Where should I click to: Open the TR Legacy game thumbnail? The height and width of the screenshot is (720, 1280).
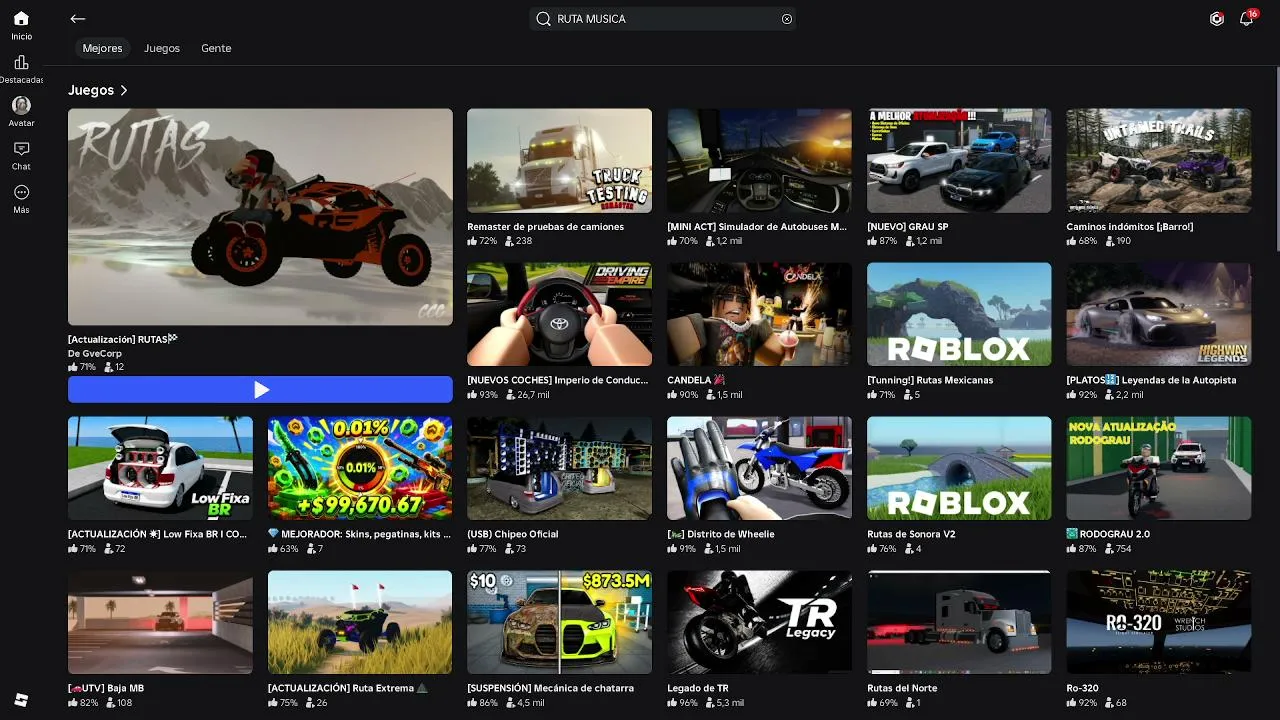coord(759,622)
